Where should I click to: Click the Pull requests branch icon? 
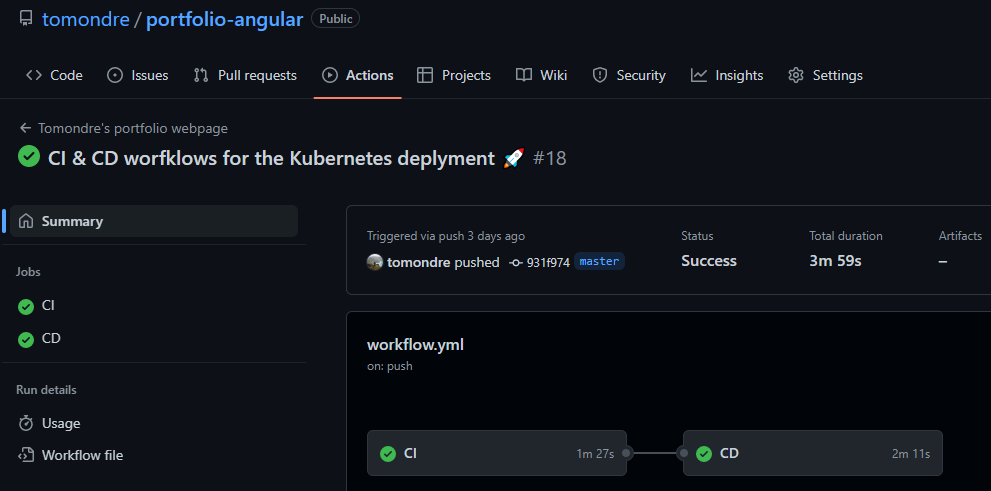point(201,75)
